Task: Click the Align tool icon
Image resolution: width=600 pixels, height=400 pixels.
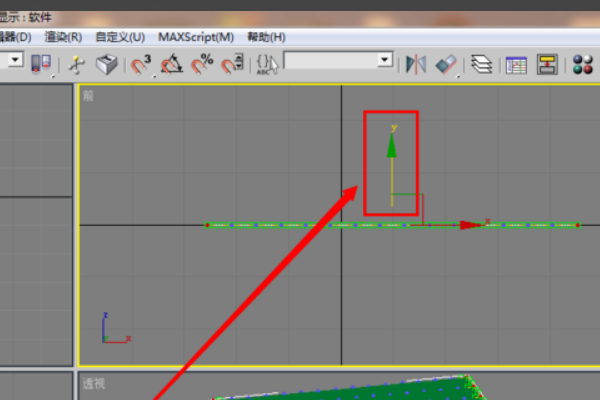Action: coord(446,64)
